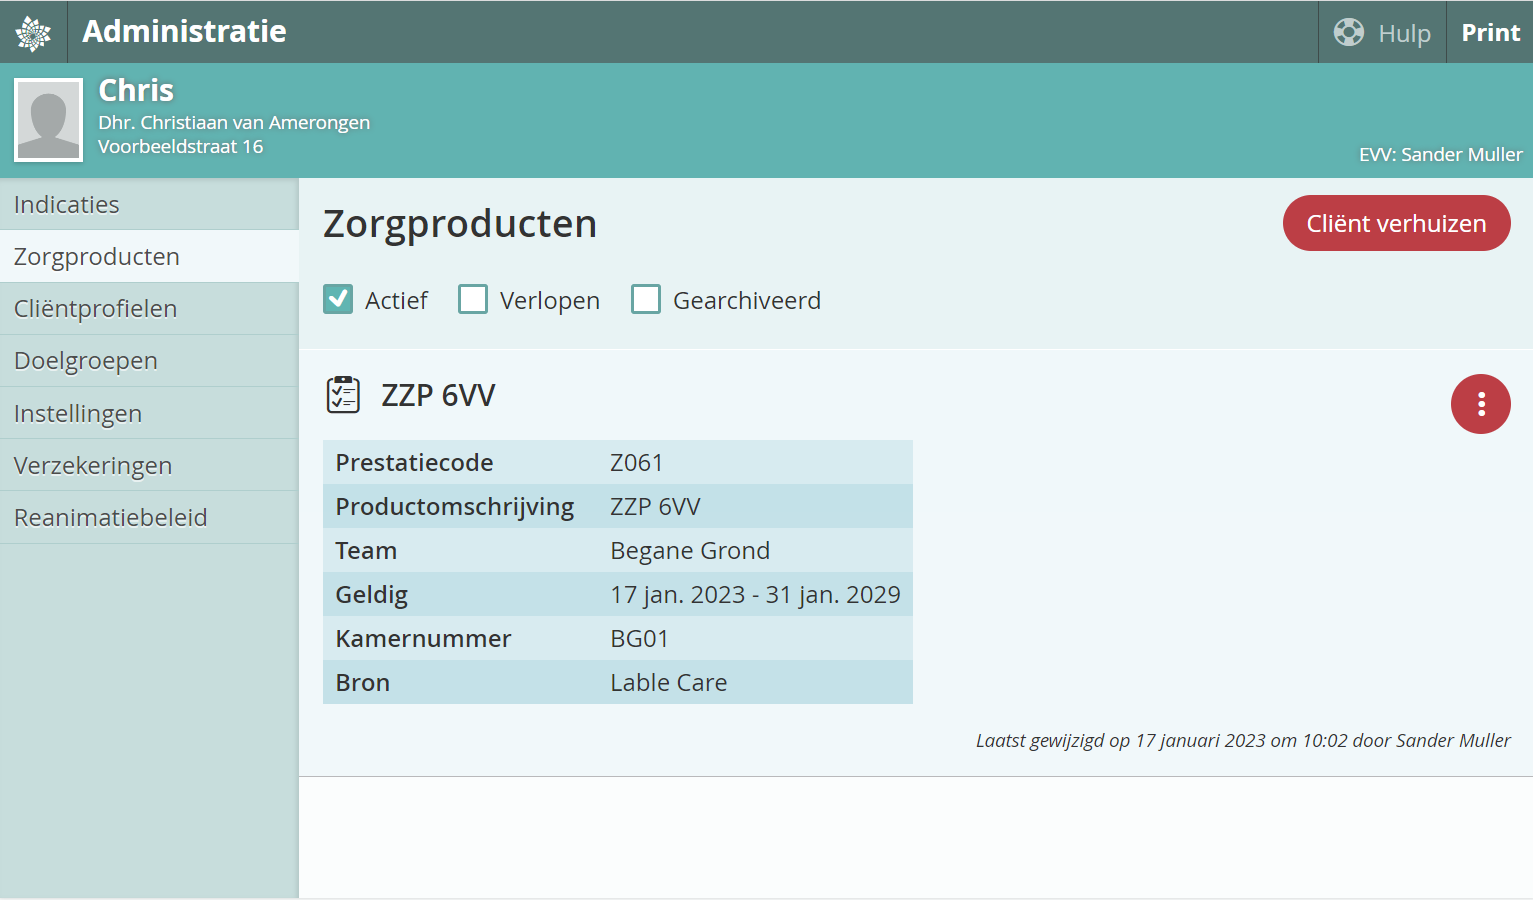Select Zorgproducten in the sidebar
The image size is (1533, 900).
pyautogui.click(x=97, y=257)
